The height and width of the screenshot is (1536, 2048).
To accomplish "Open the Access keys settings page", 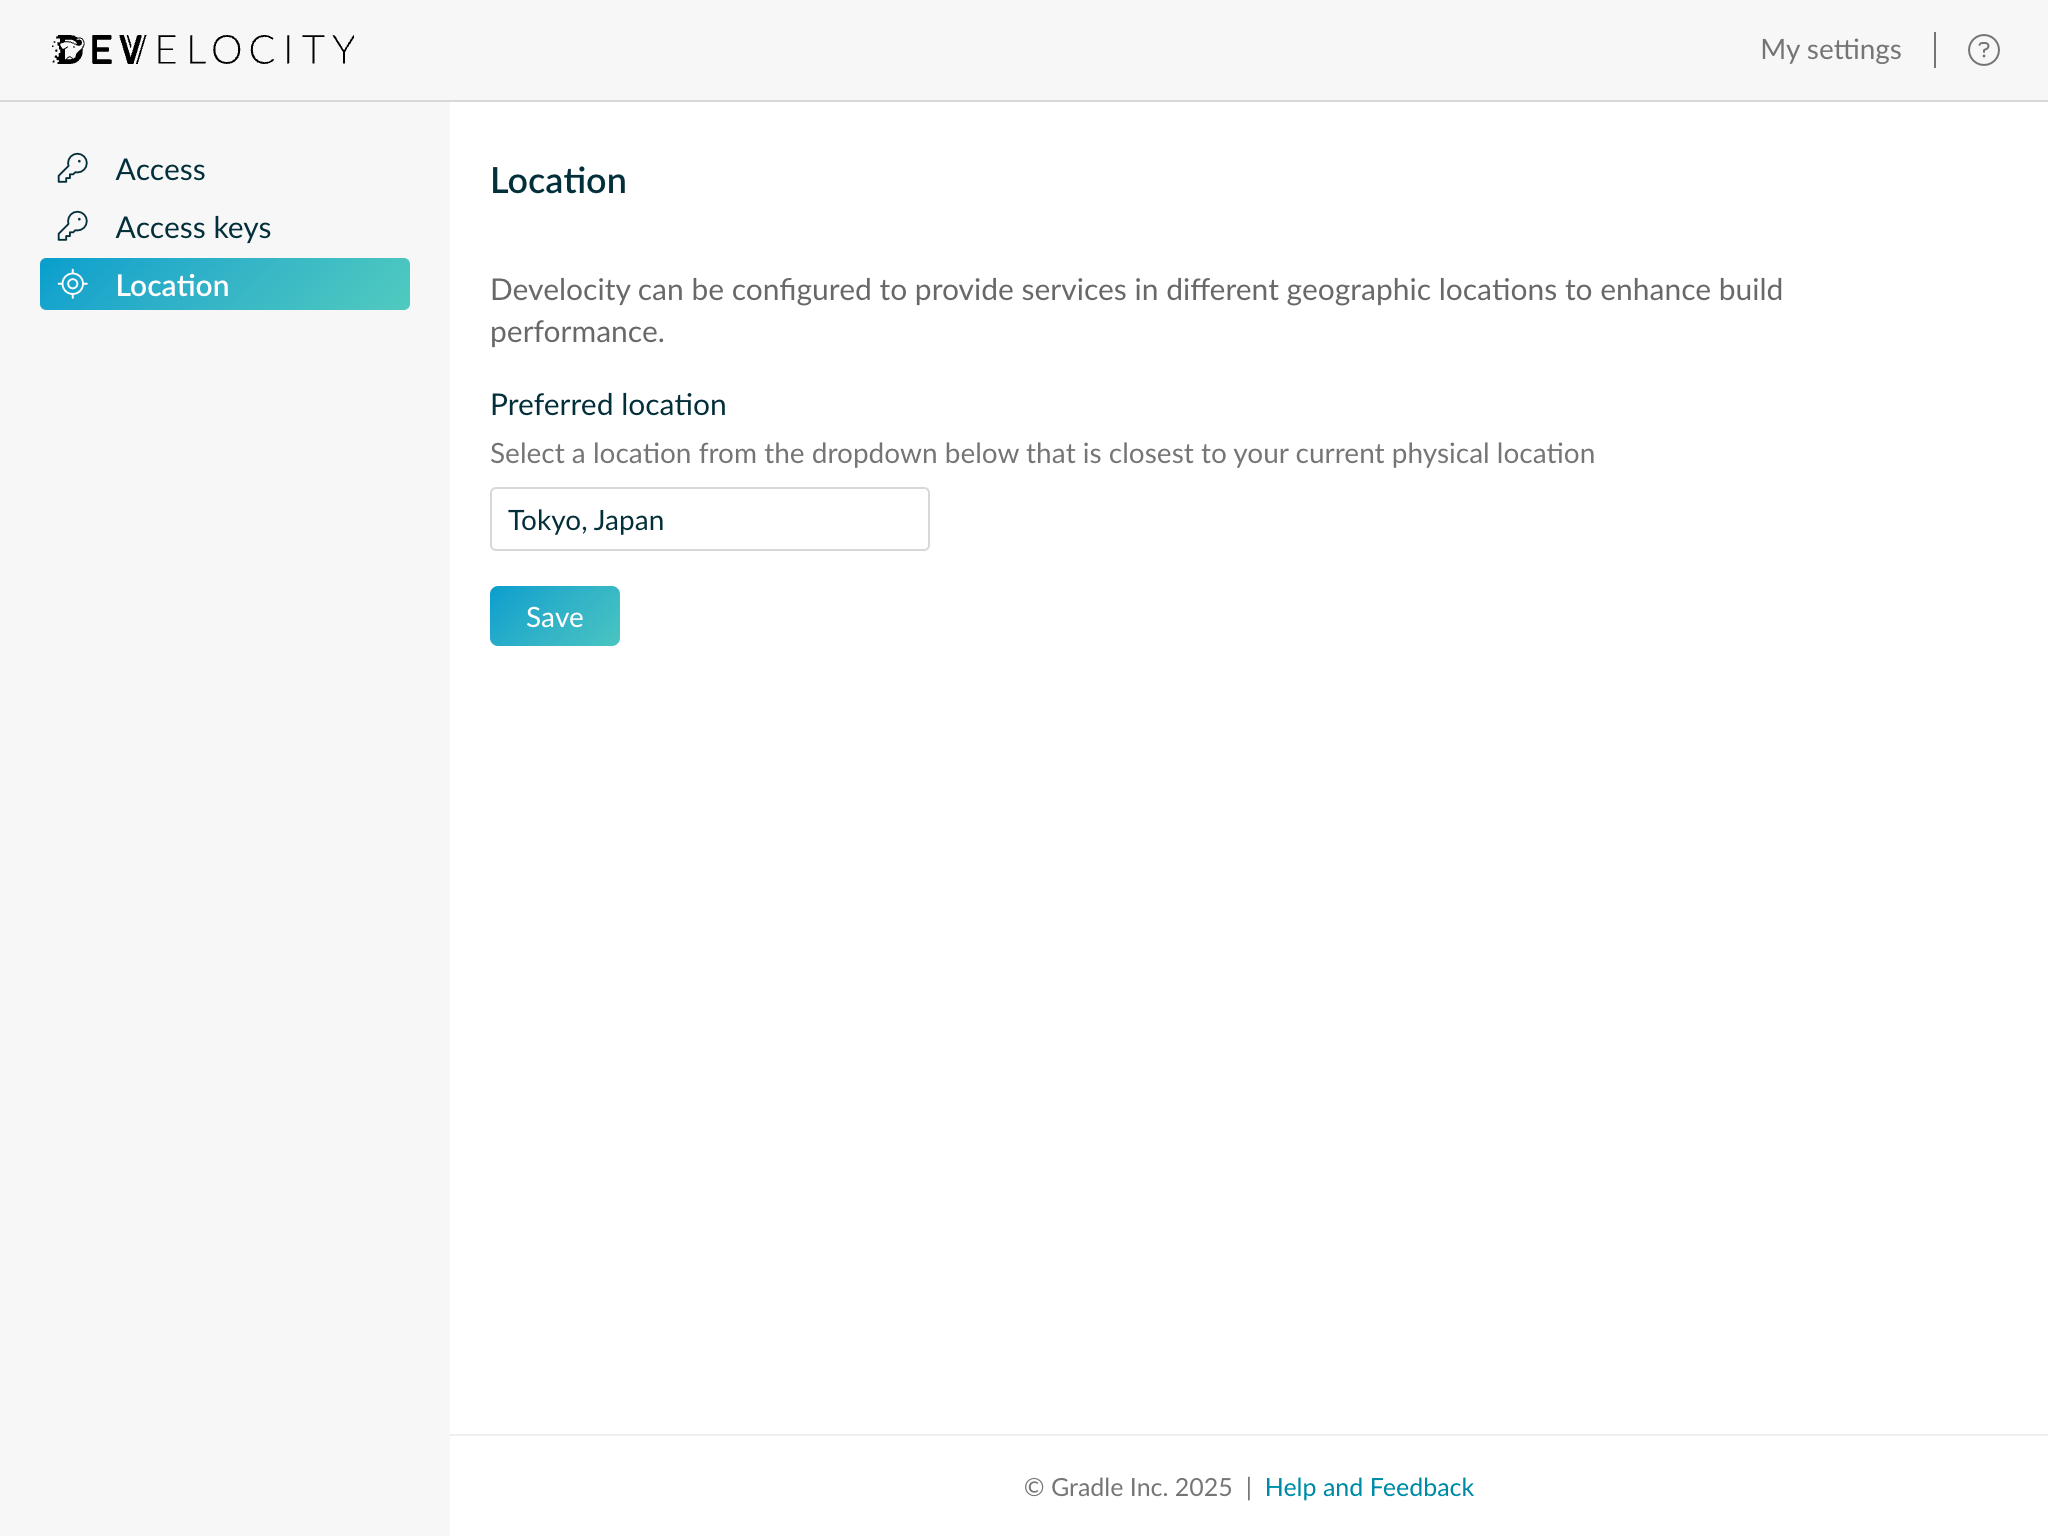I will 192,227.
